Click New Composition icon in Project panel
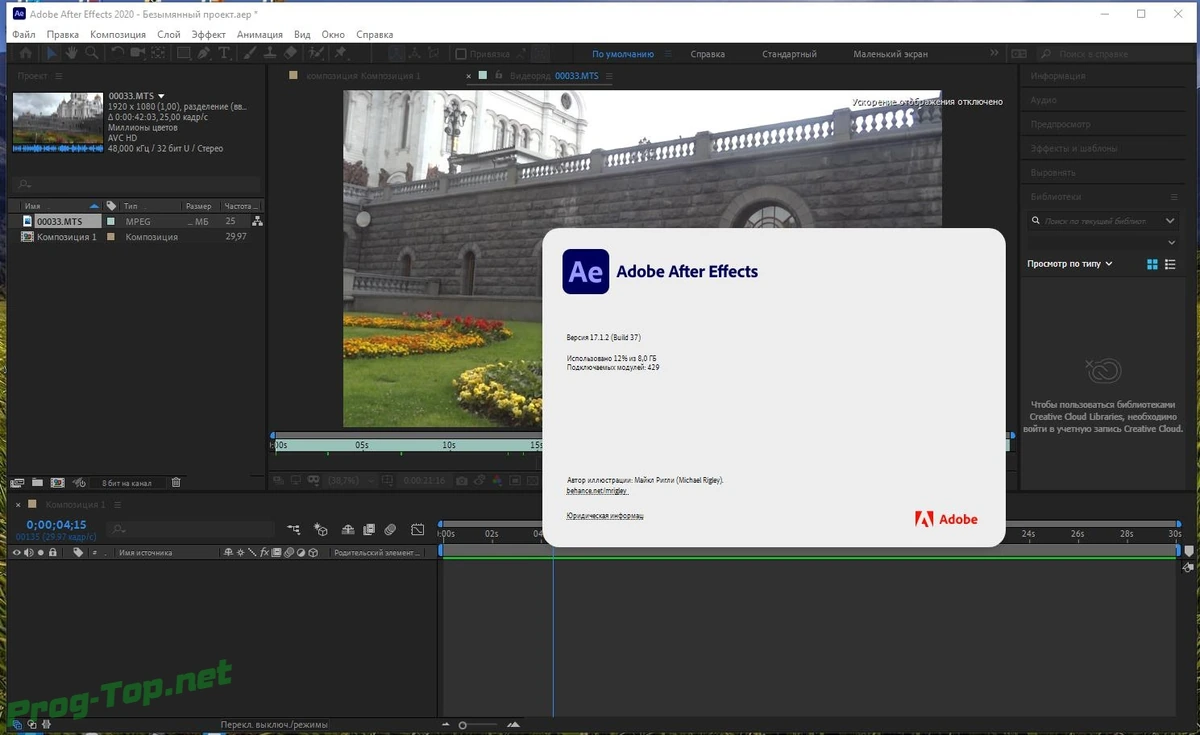Viewport: 1200px width, 735px height. [x=57, y=482]
